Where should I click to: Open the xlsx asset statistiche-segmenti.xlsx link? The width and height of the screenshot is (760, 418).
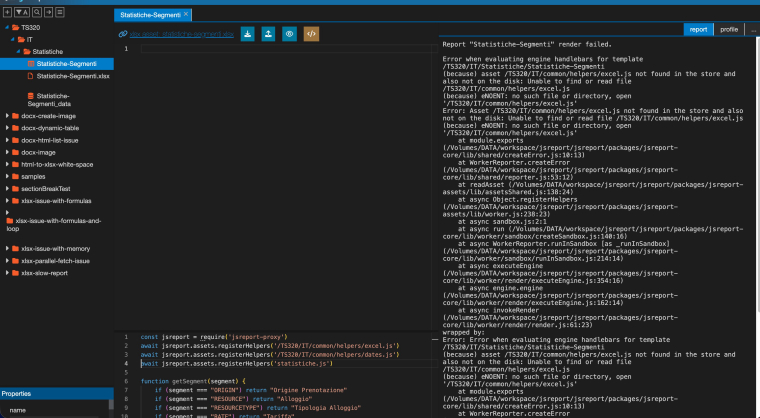(181, 34)
